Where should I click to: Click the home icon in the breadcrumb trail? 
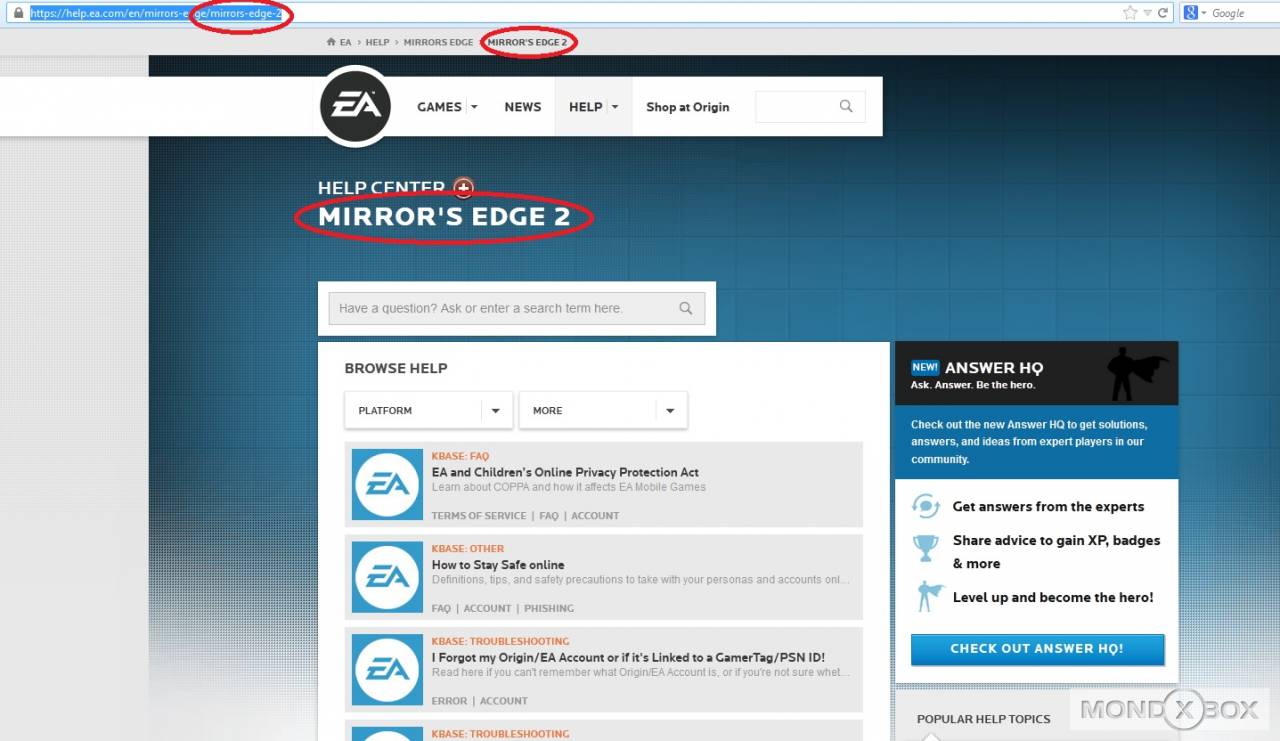[330, 42]
